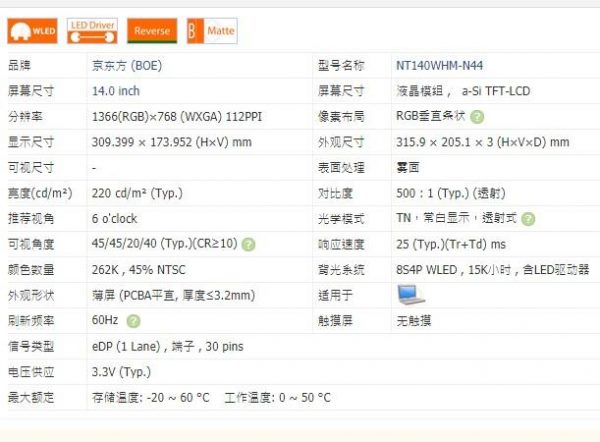Viewport: 600px width, 442px height.
Task: Click the 分辨率 row label
Action: click(25, 116)
